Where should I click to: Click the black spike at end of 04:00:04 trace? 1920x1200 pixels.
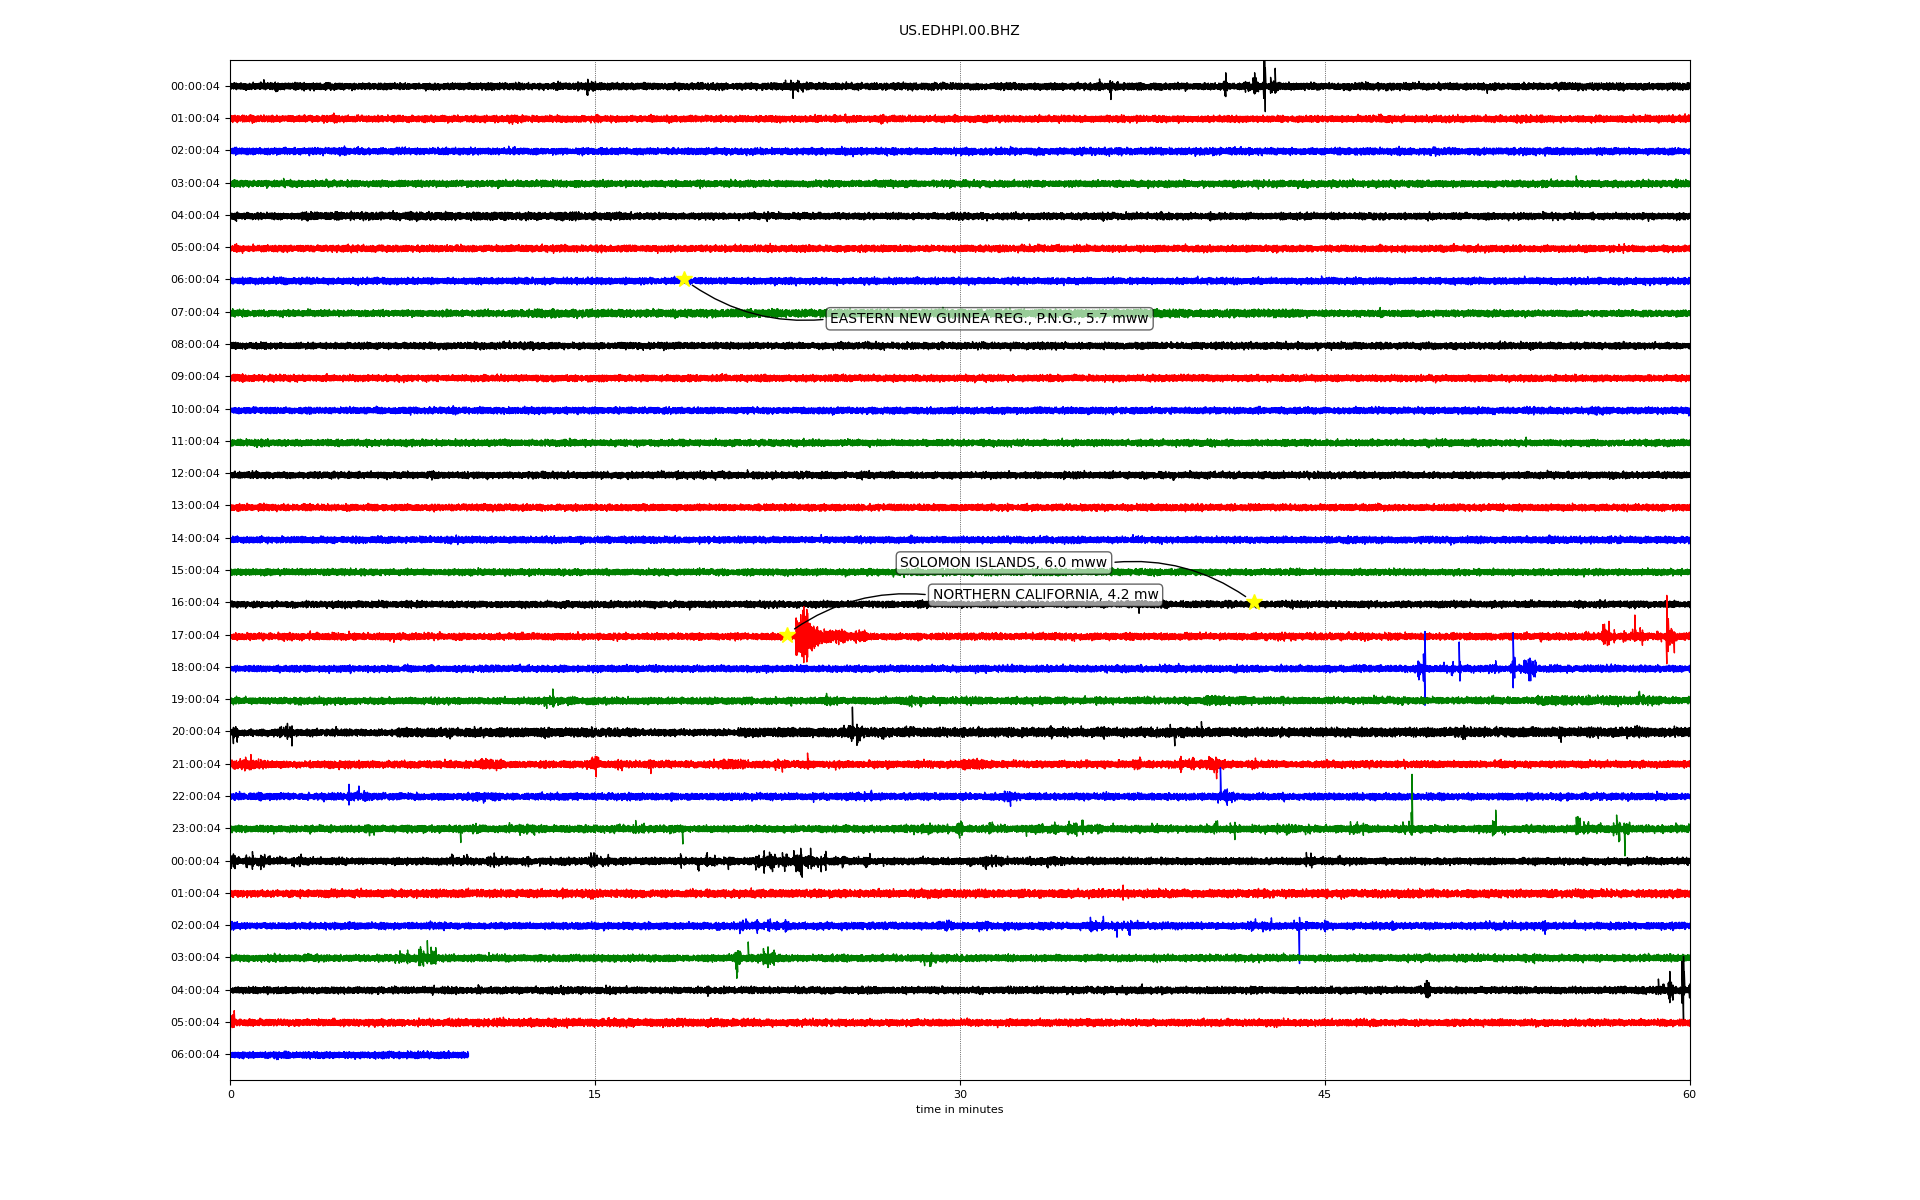[1682, 988]
